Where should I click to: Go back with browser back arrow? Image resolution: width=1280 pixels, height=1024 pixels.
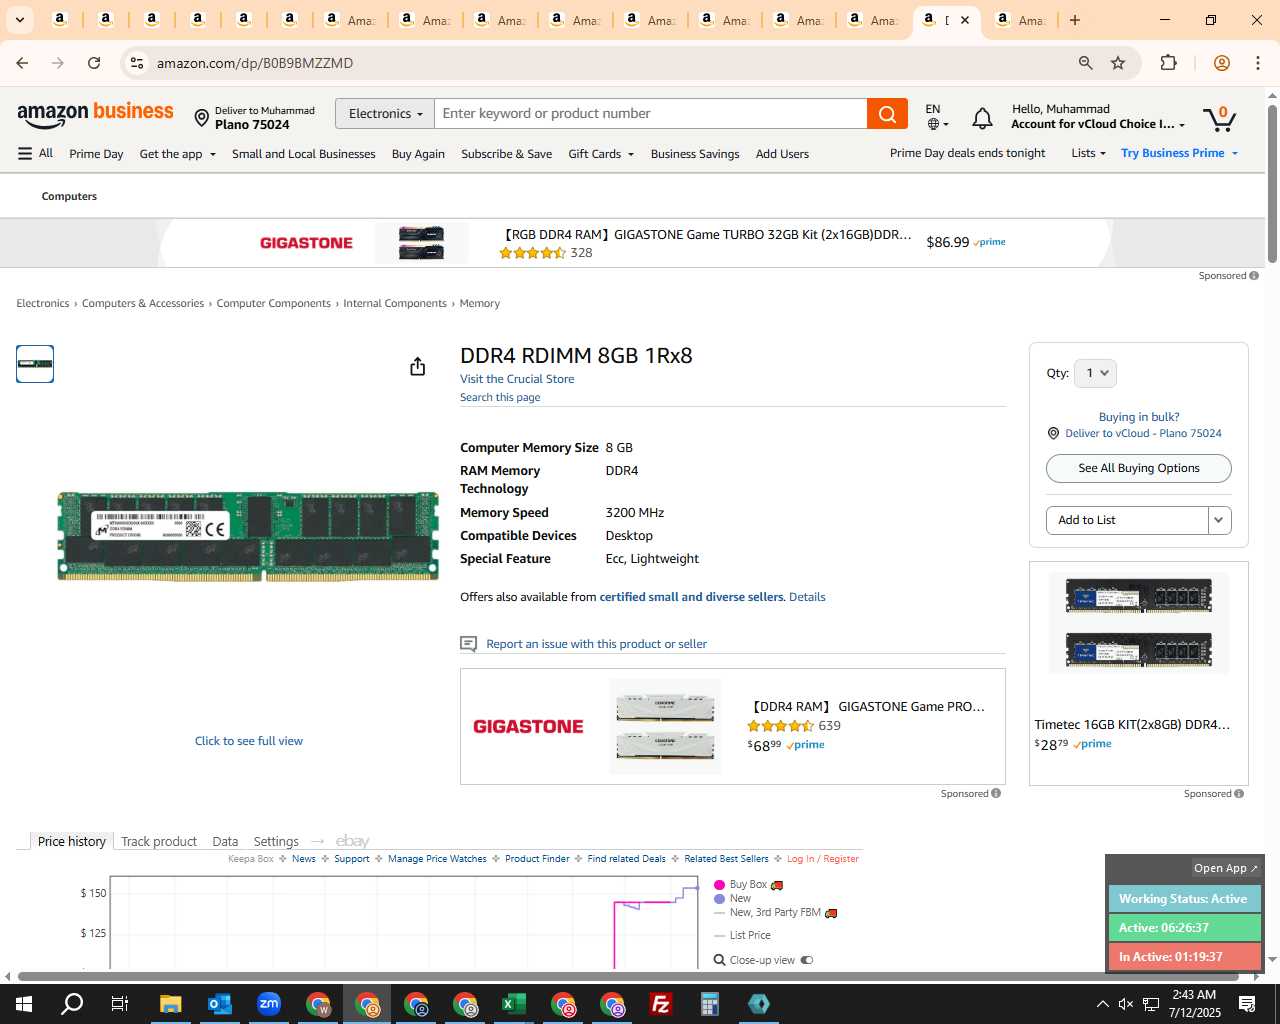point(22,63)
